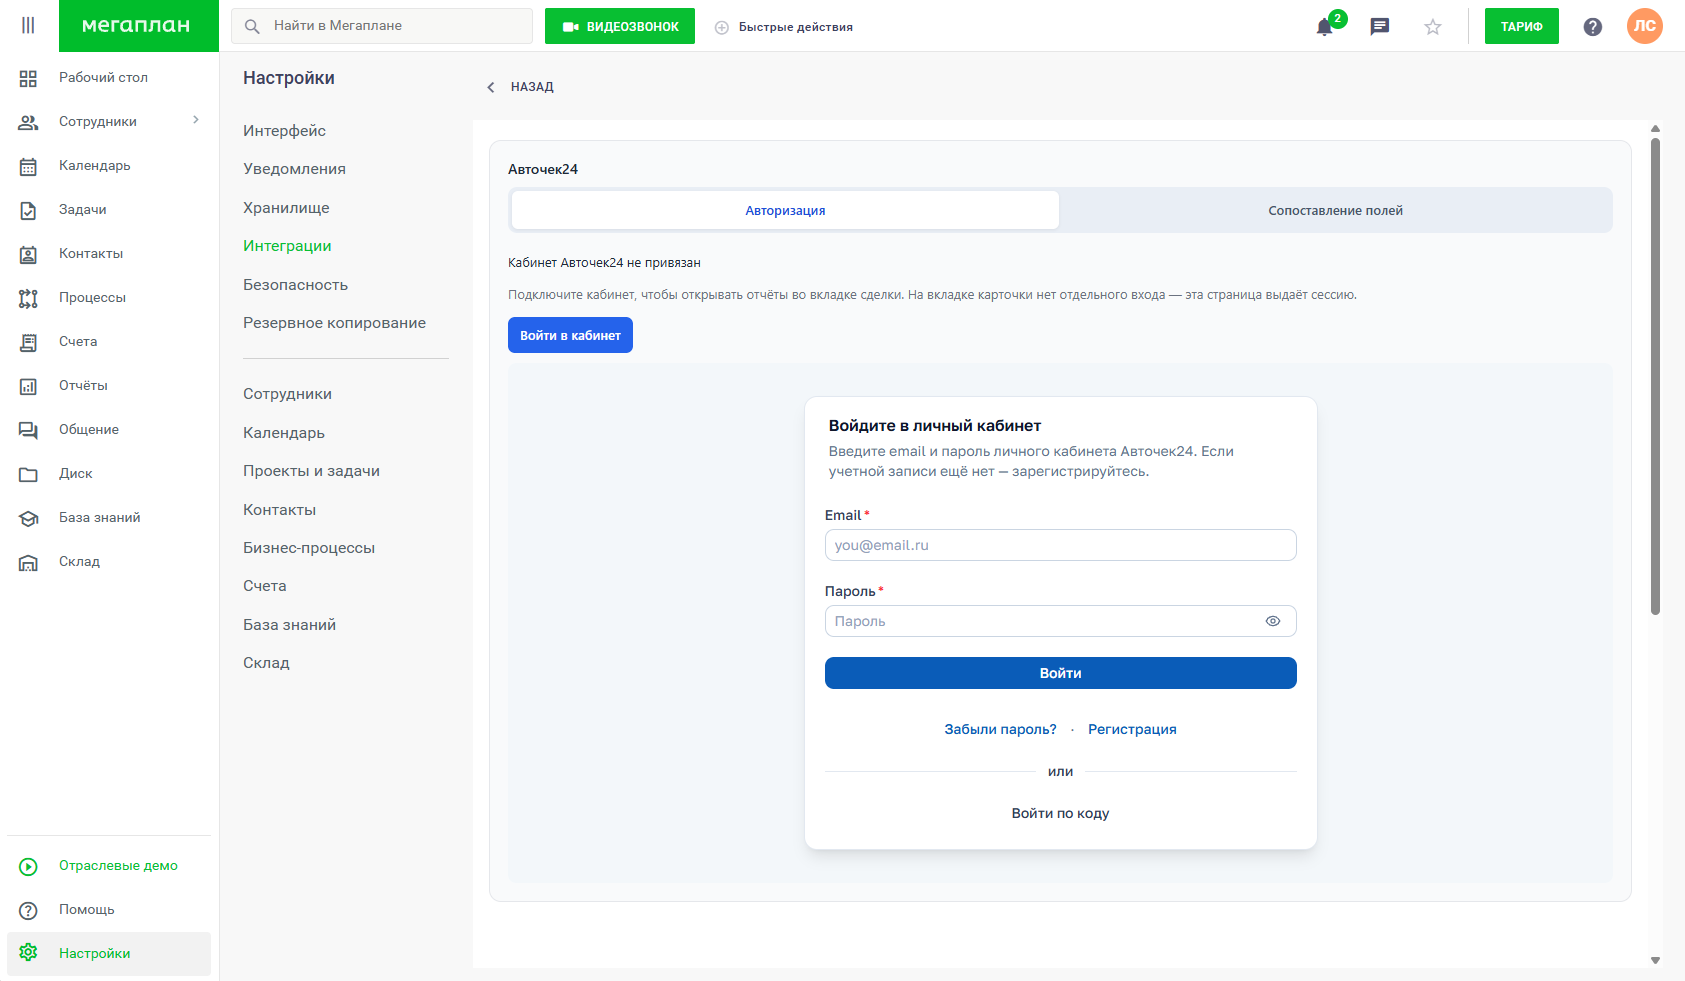Viewport: 1685px width, 981px height.
Task: Switch to the Сопоставление полей tab
Action: click(1335, 210)
